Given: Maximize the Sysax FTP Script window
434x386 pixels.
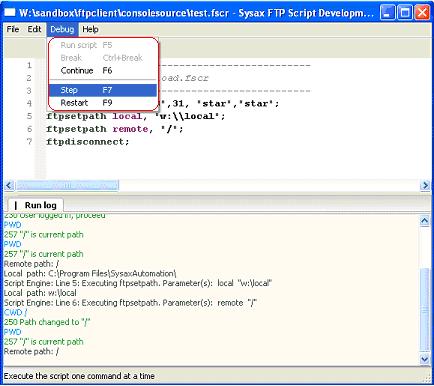Looking at the screenshot, I should pyautogui.click(x=405, y=13).
